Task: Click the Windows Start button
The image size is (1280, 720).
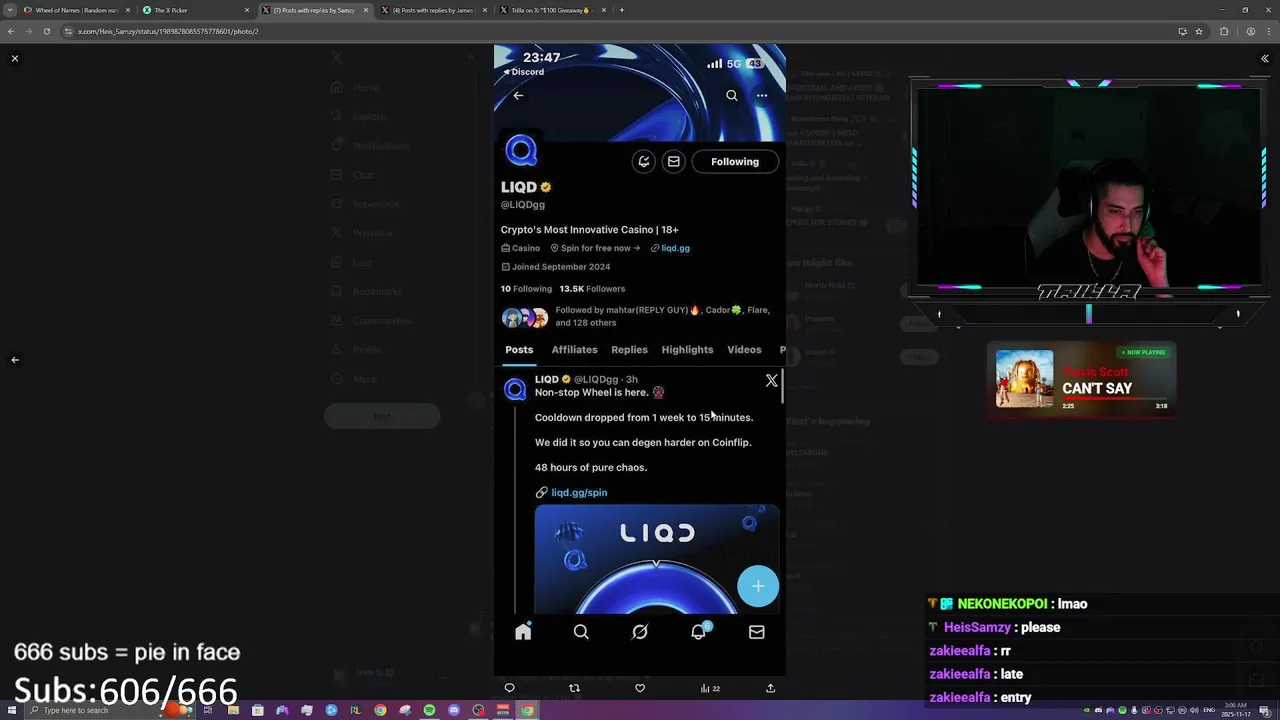Action: click(x=11, y=711)
